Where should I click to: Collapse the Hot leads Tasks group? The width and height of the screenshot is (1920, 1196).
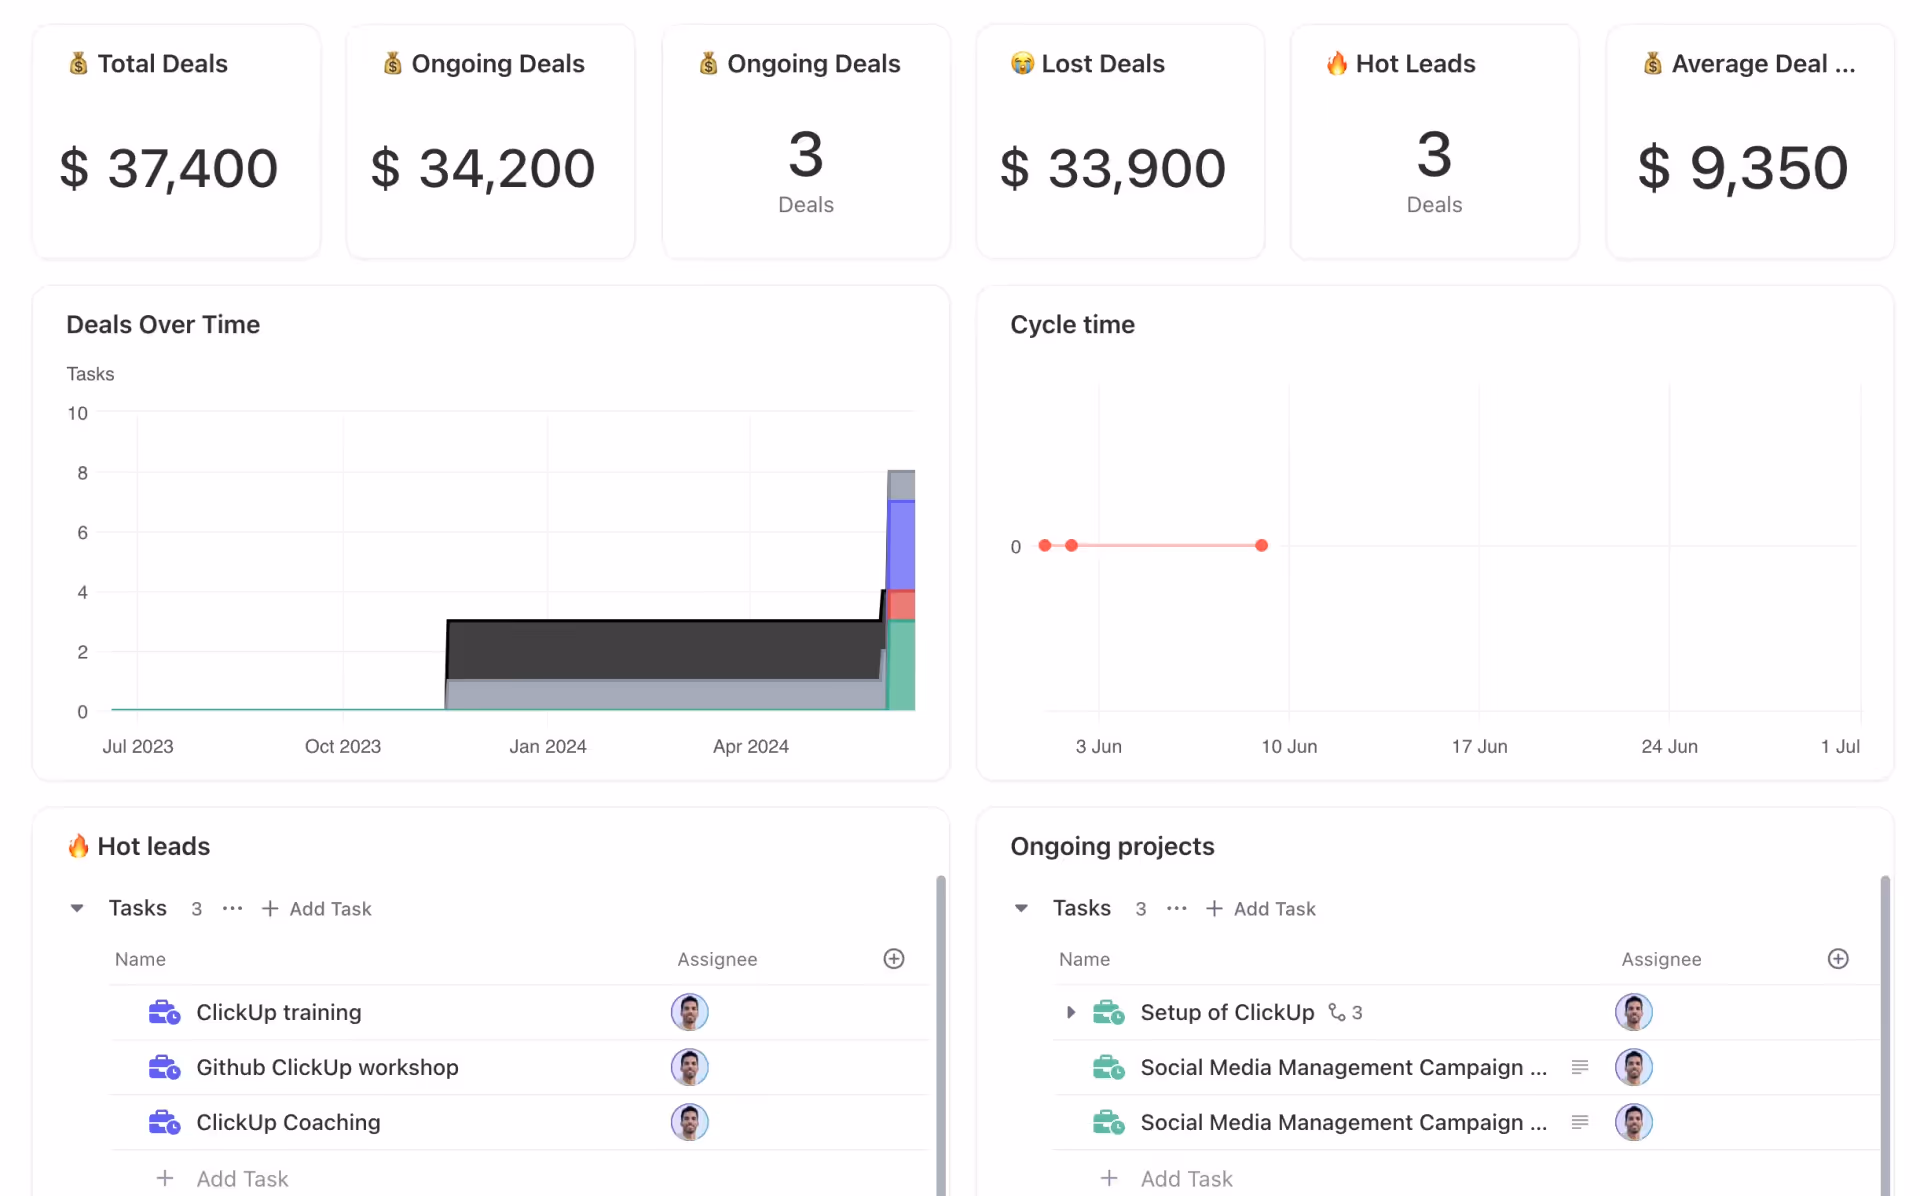click(77, 908)
